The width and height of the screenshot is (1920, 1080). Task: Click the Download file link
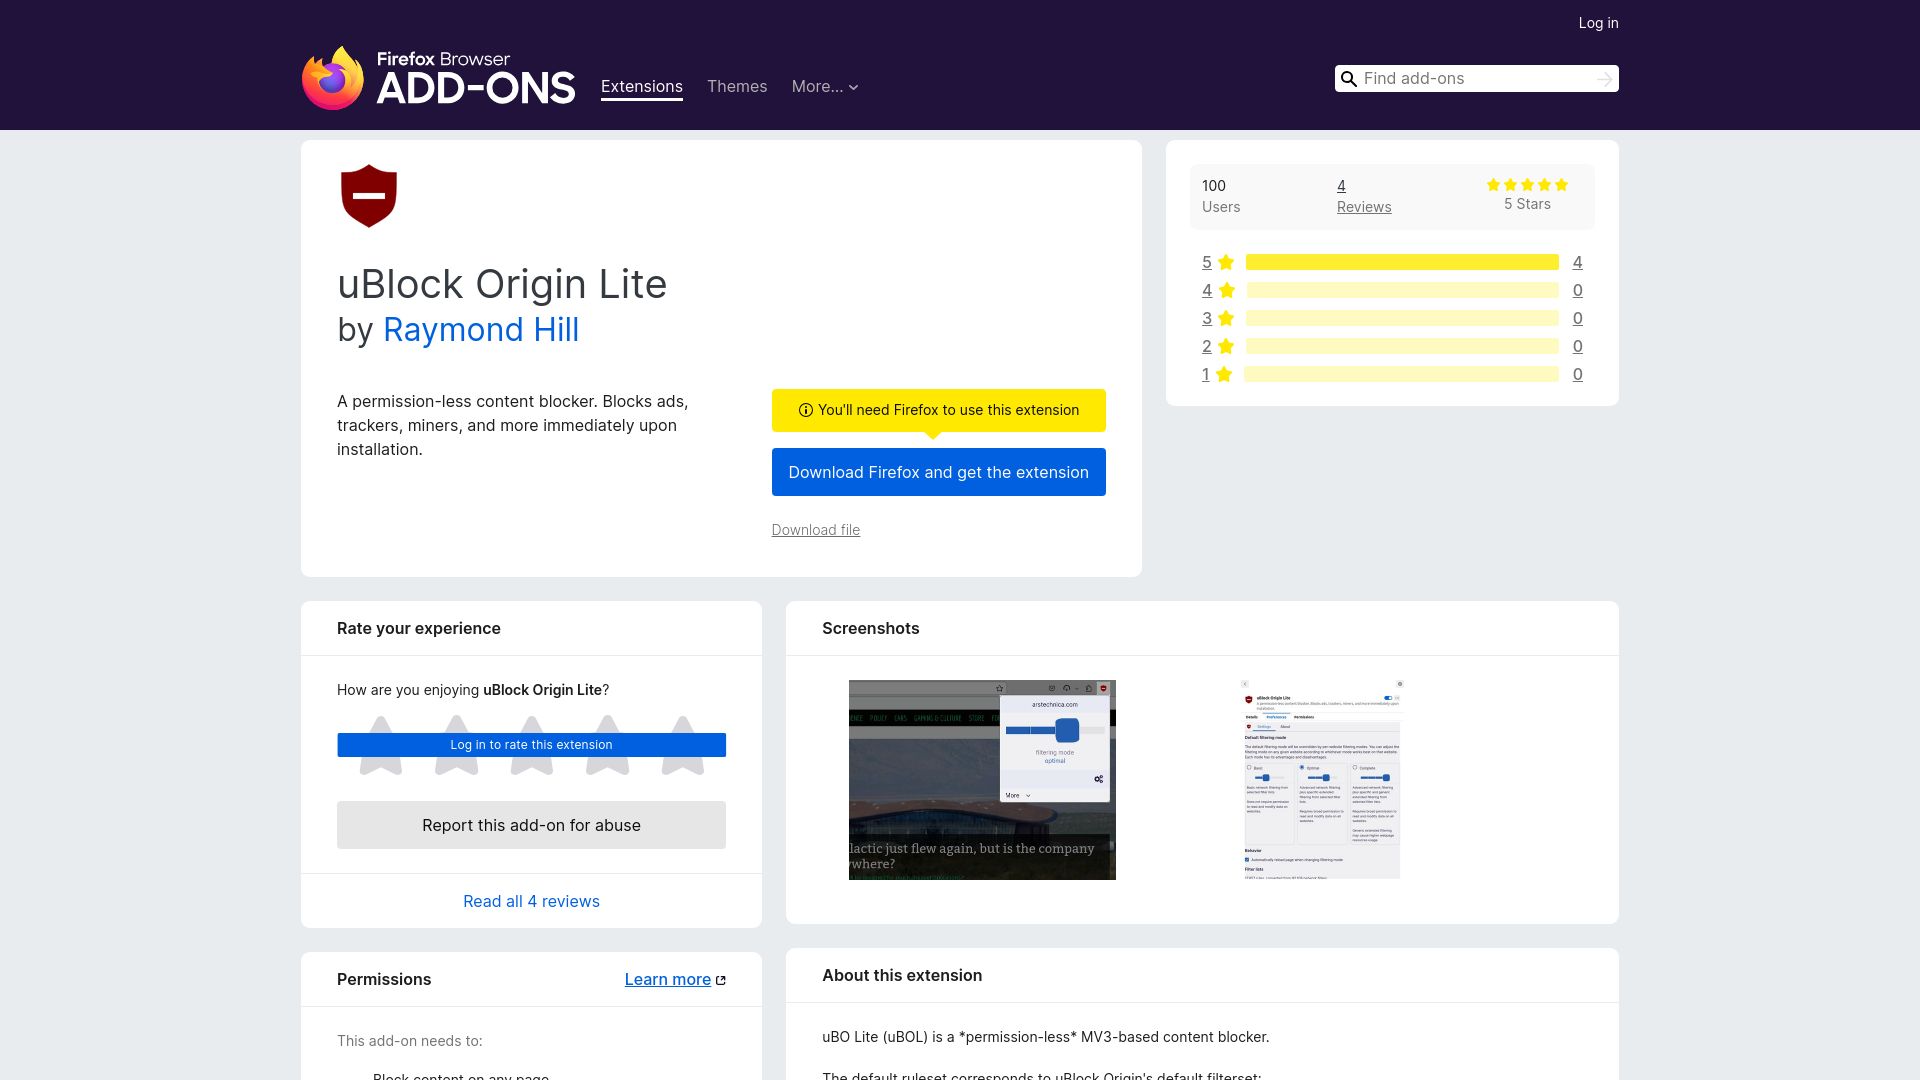(x=815, y=530)
